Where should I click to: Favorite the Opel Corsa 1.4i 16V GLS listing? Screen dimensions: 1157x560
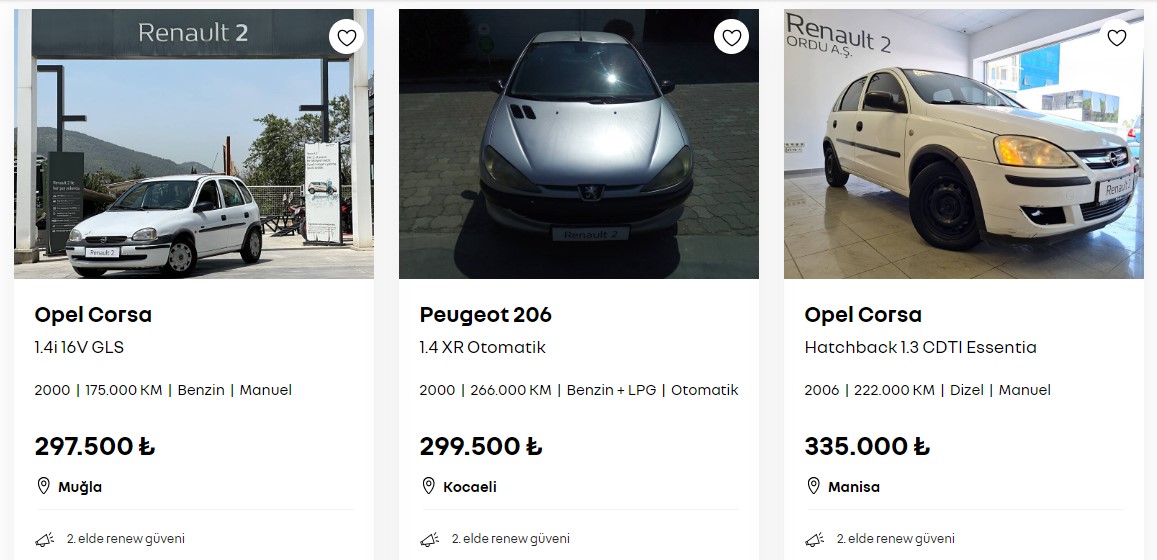[346, 37]
